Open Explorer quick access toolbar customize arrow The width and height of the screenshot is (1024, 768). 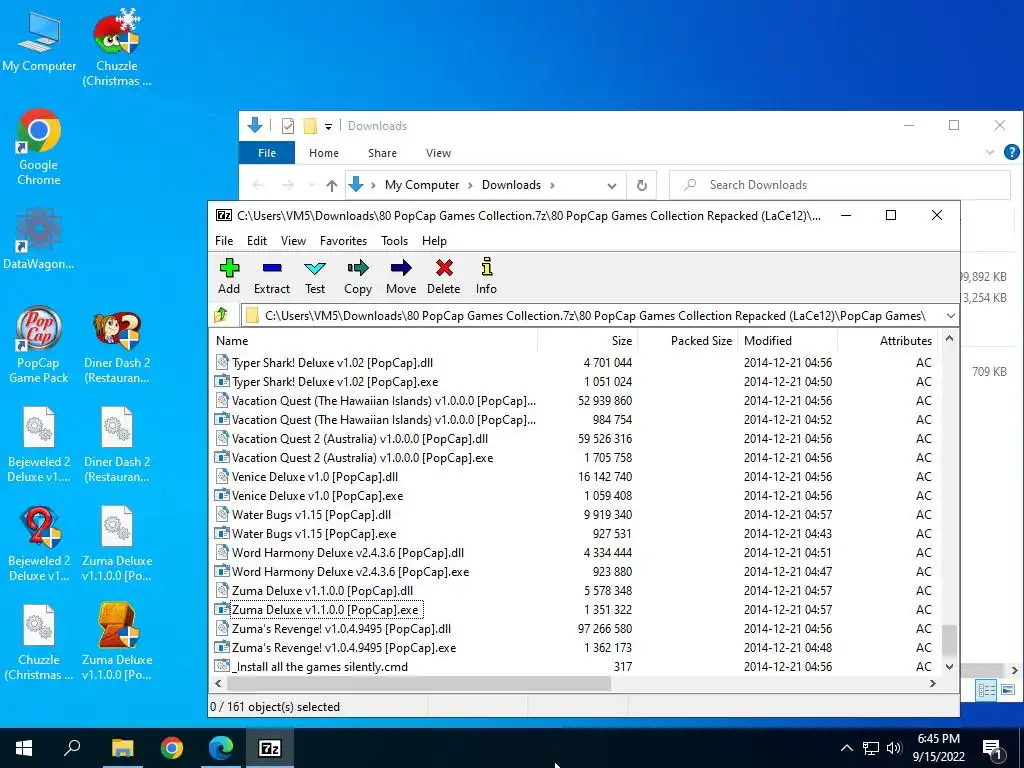pos(328,126)
